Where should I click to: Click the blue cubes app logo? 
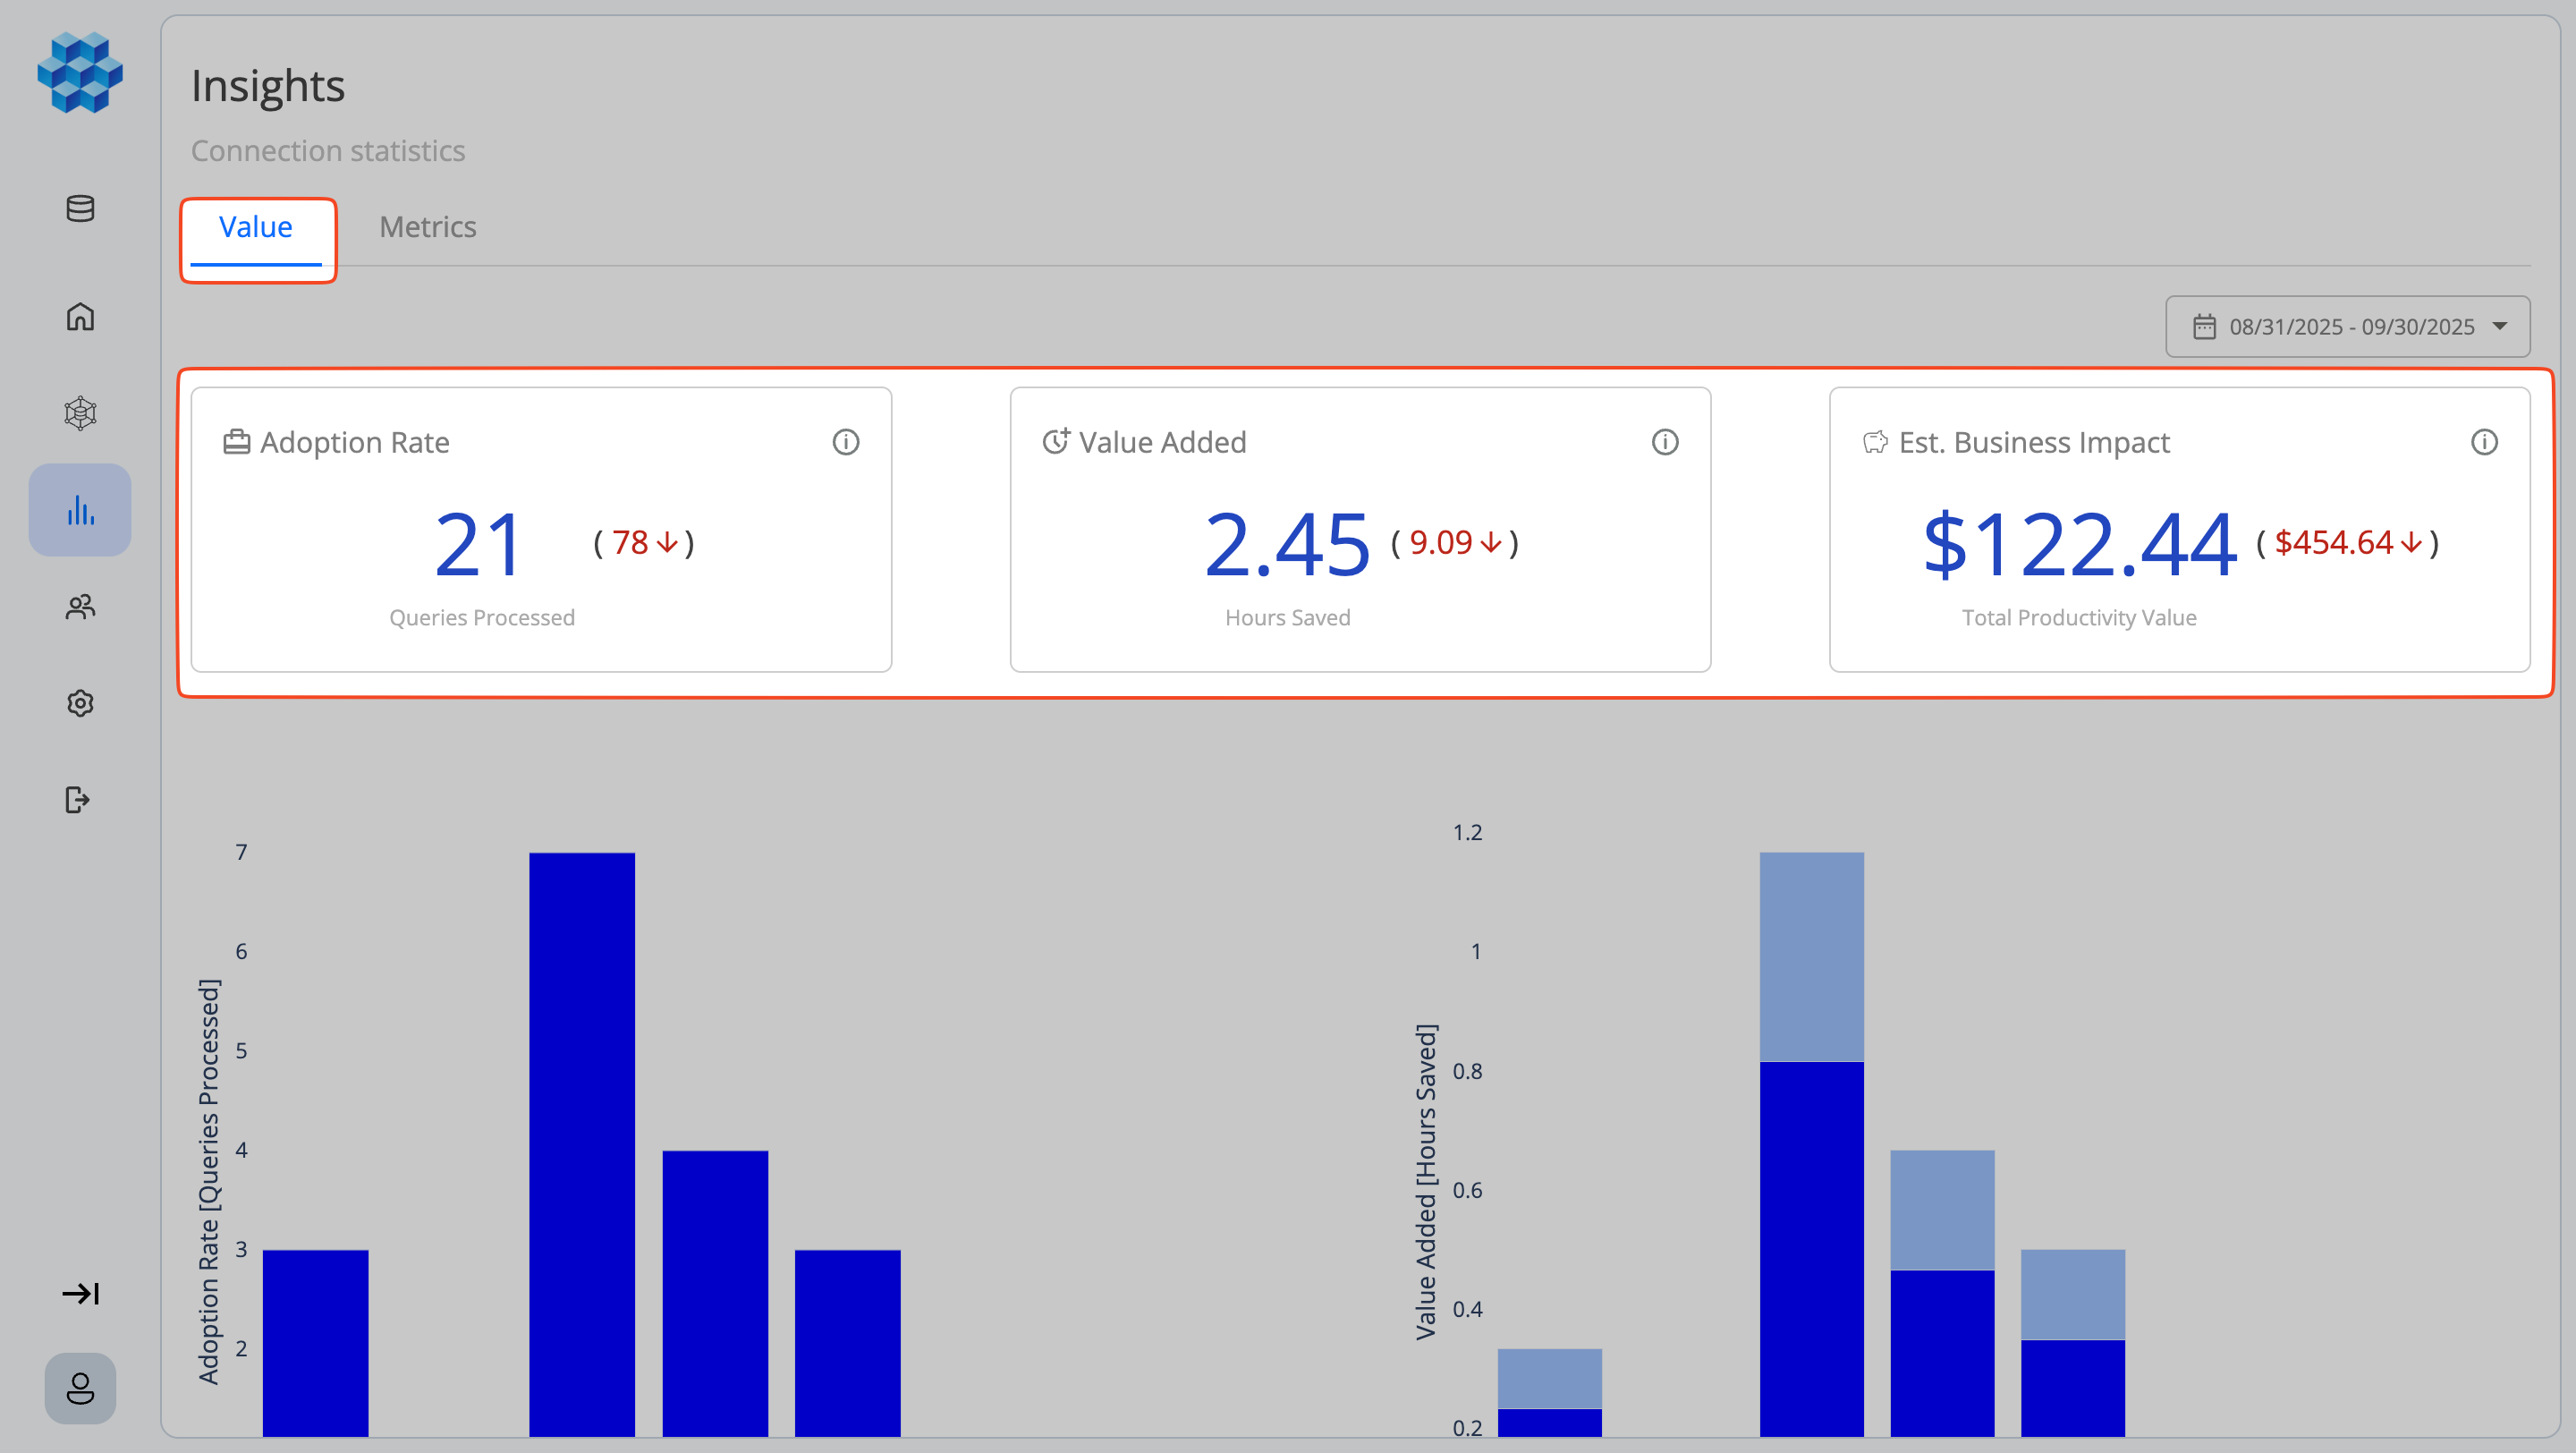[x=80, y=72]
